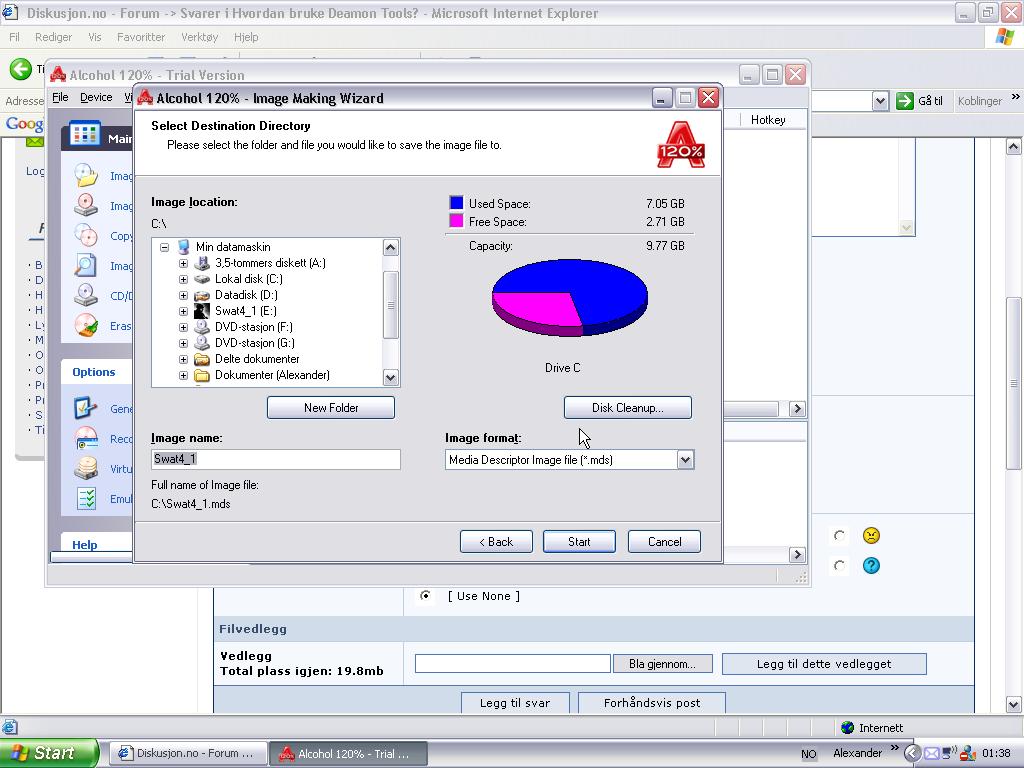Viewport: 1024px width, 768px height.
Task: Open the Rediger menu in Internet Explorer
Action: [x=54, y=37]
